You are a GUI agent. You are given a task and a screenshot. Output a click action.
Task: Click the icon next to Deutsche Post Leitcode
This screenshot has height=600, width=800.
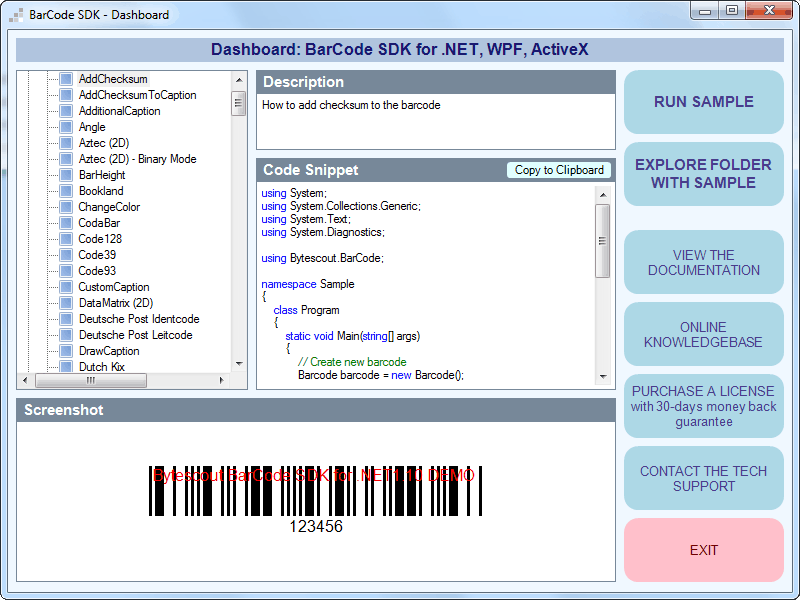(x=66, y=335)
